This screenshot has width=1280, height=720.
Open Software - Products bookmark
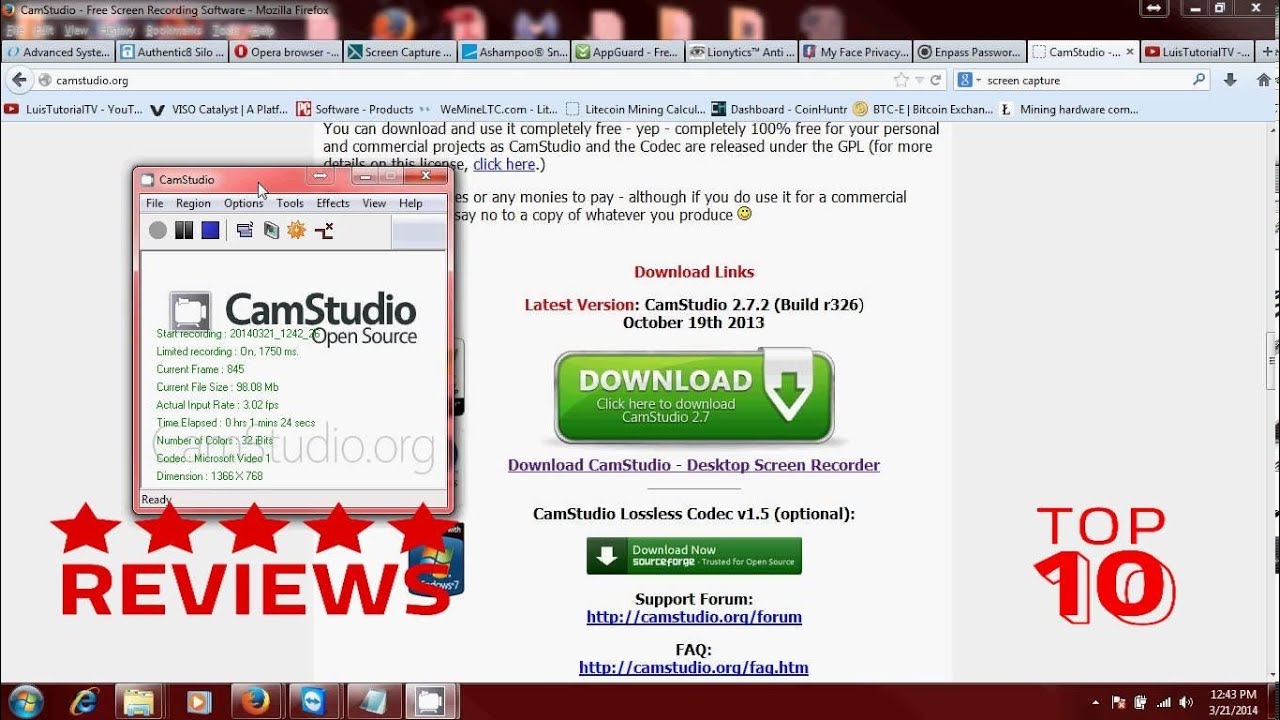[355, 109]
